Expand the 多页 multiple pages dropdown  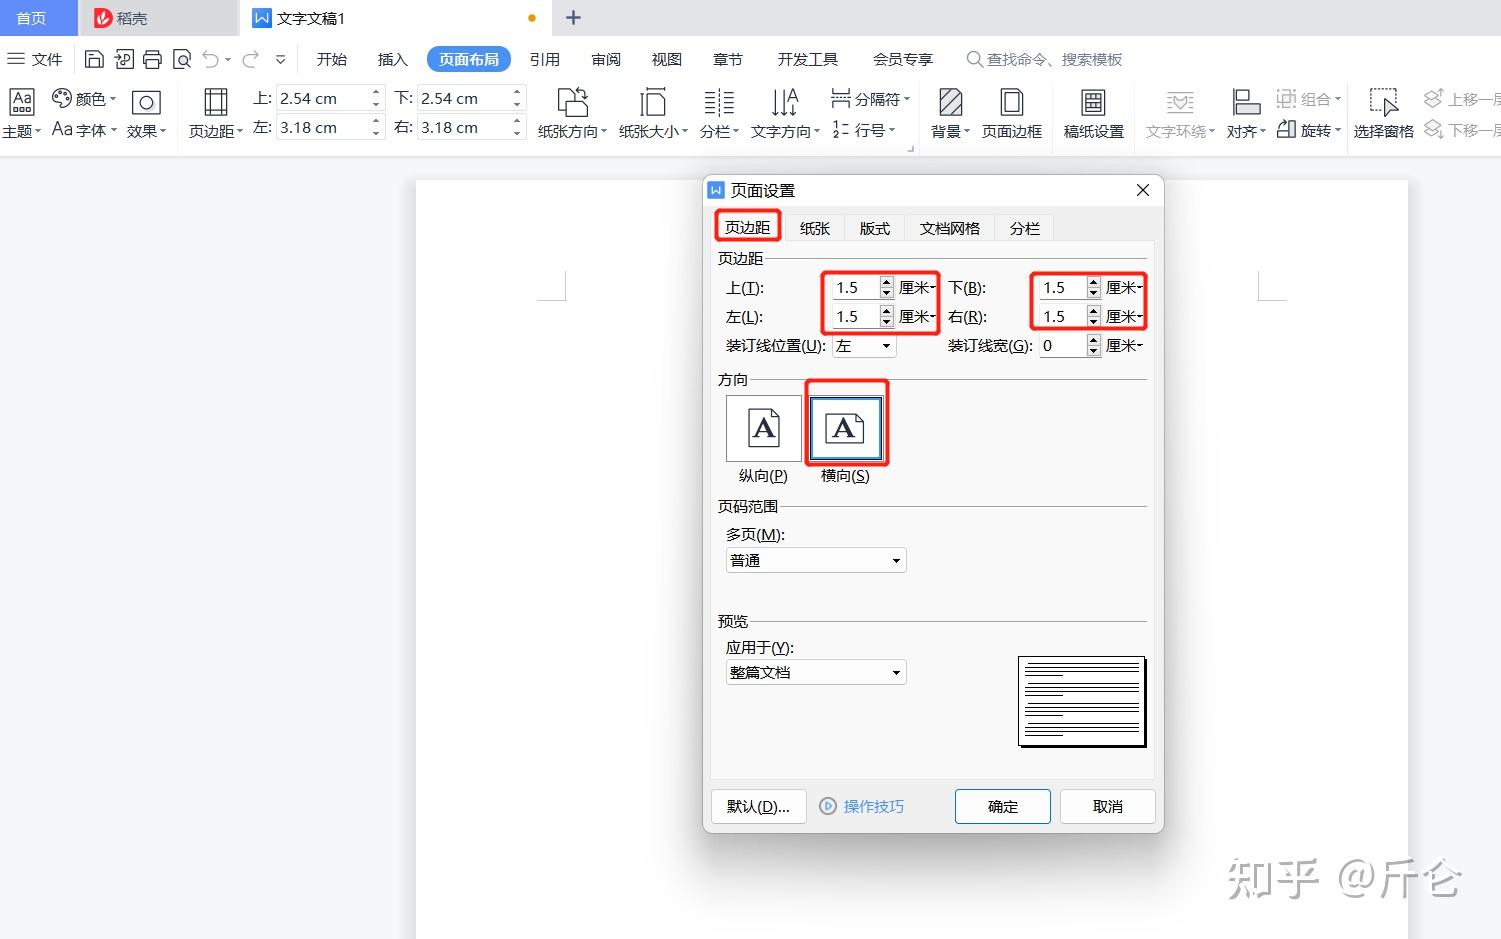tap(815, 560)
